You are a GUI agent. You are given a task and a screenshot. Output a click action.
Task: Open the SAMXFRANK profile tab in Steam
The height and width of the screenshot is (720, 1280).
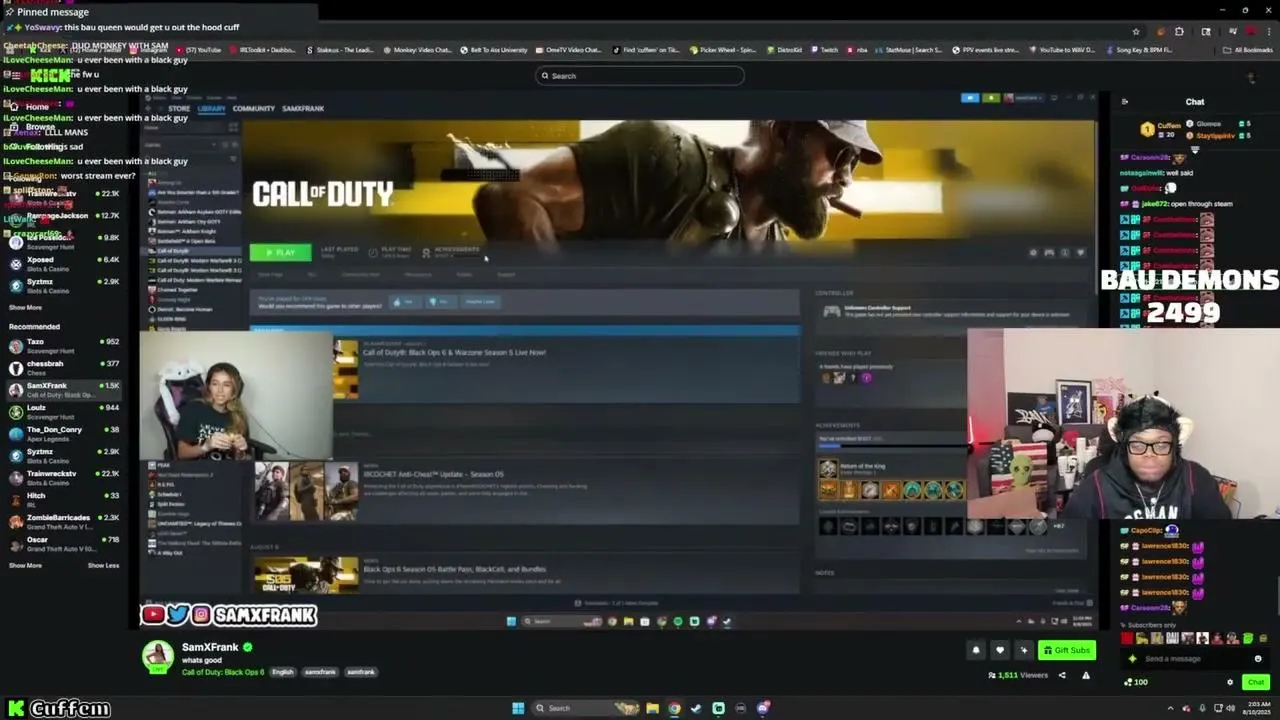click(303, 108)
